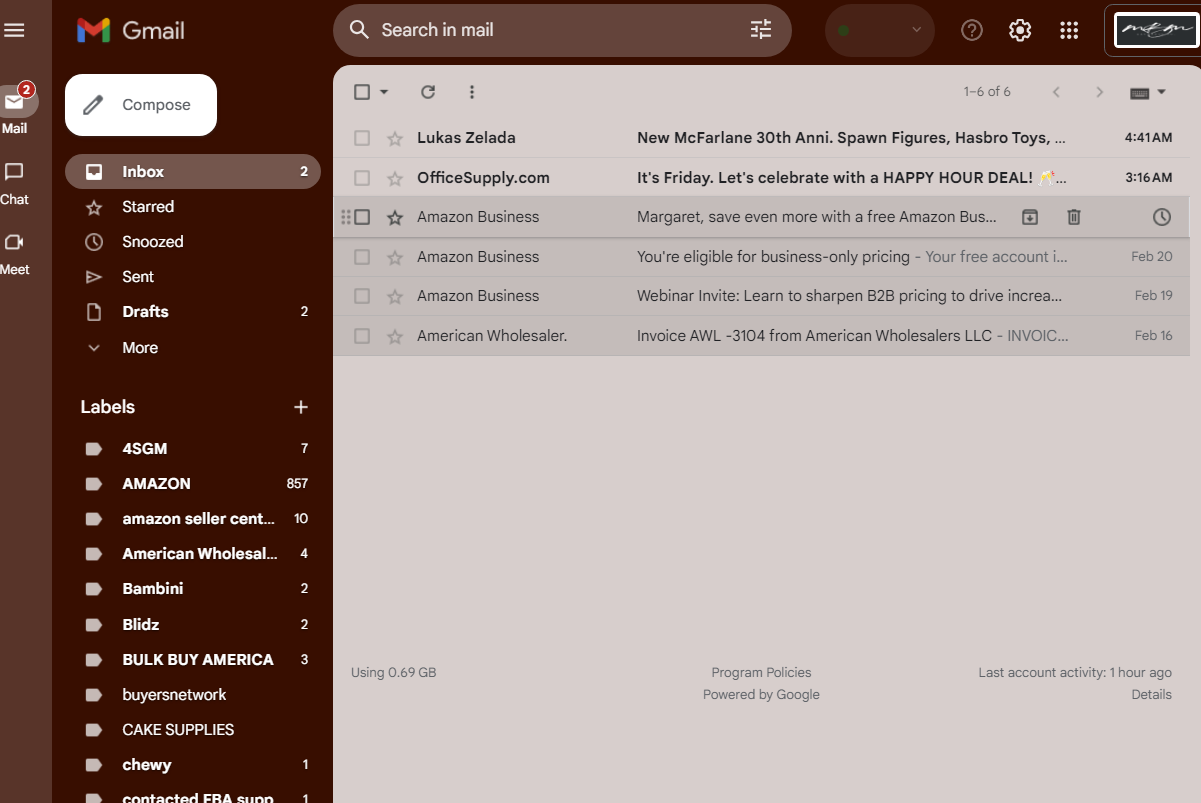Click the search magnifier icon
1201x803 pixels.
pos(359,30)
